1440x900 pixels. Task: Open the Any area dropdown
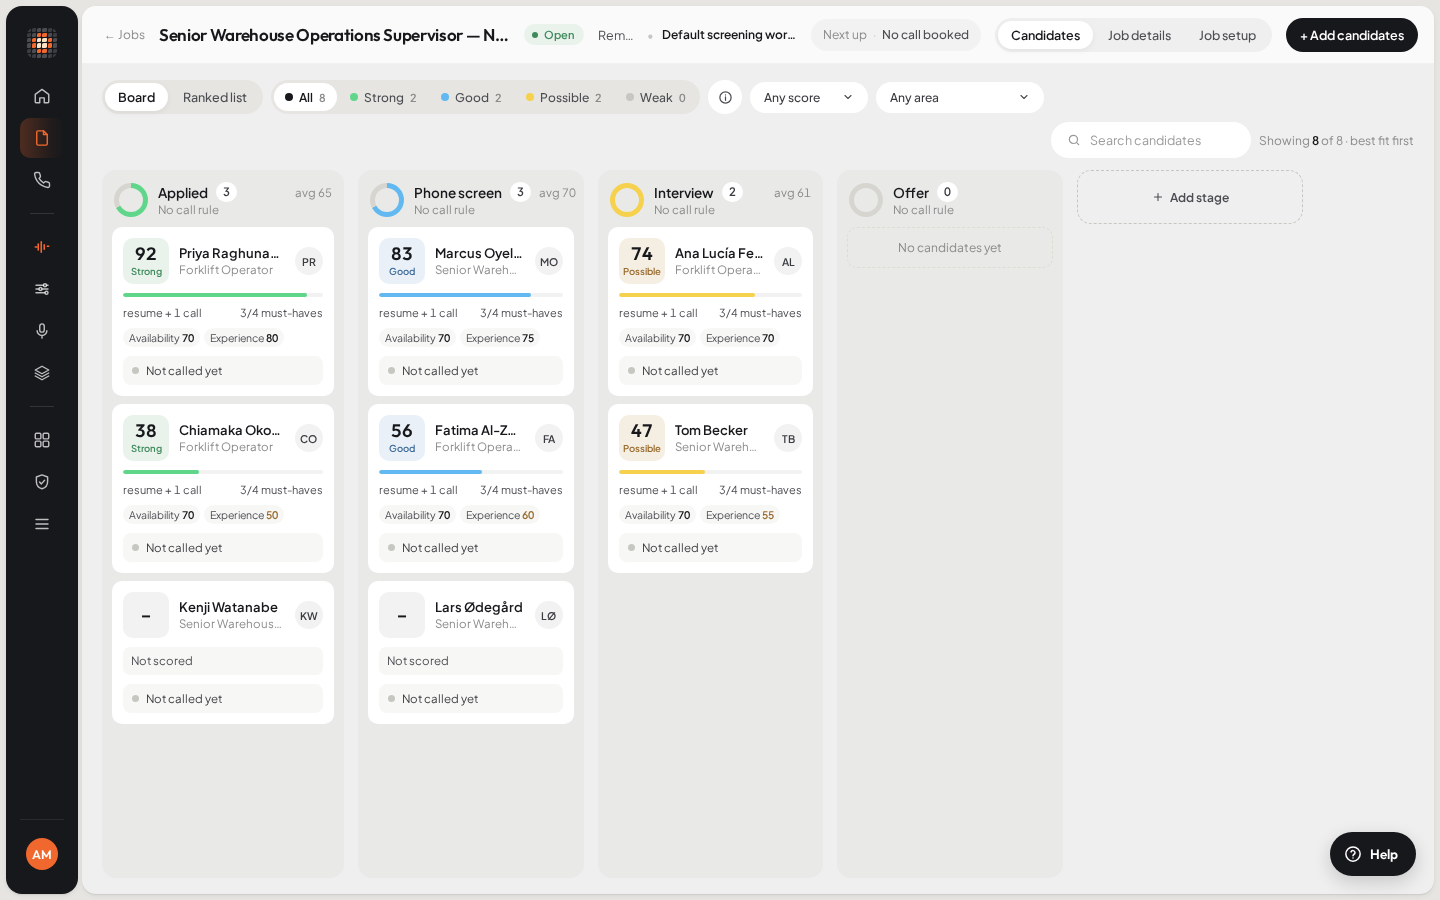(960, 97)
